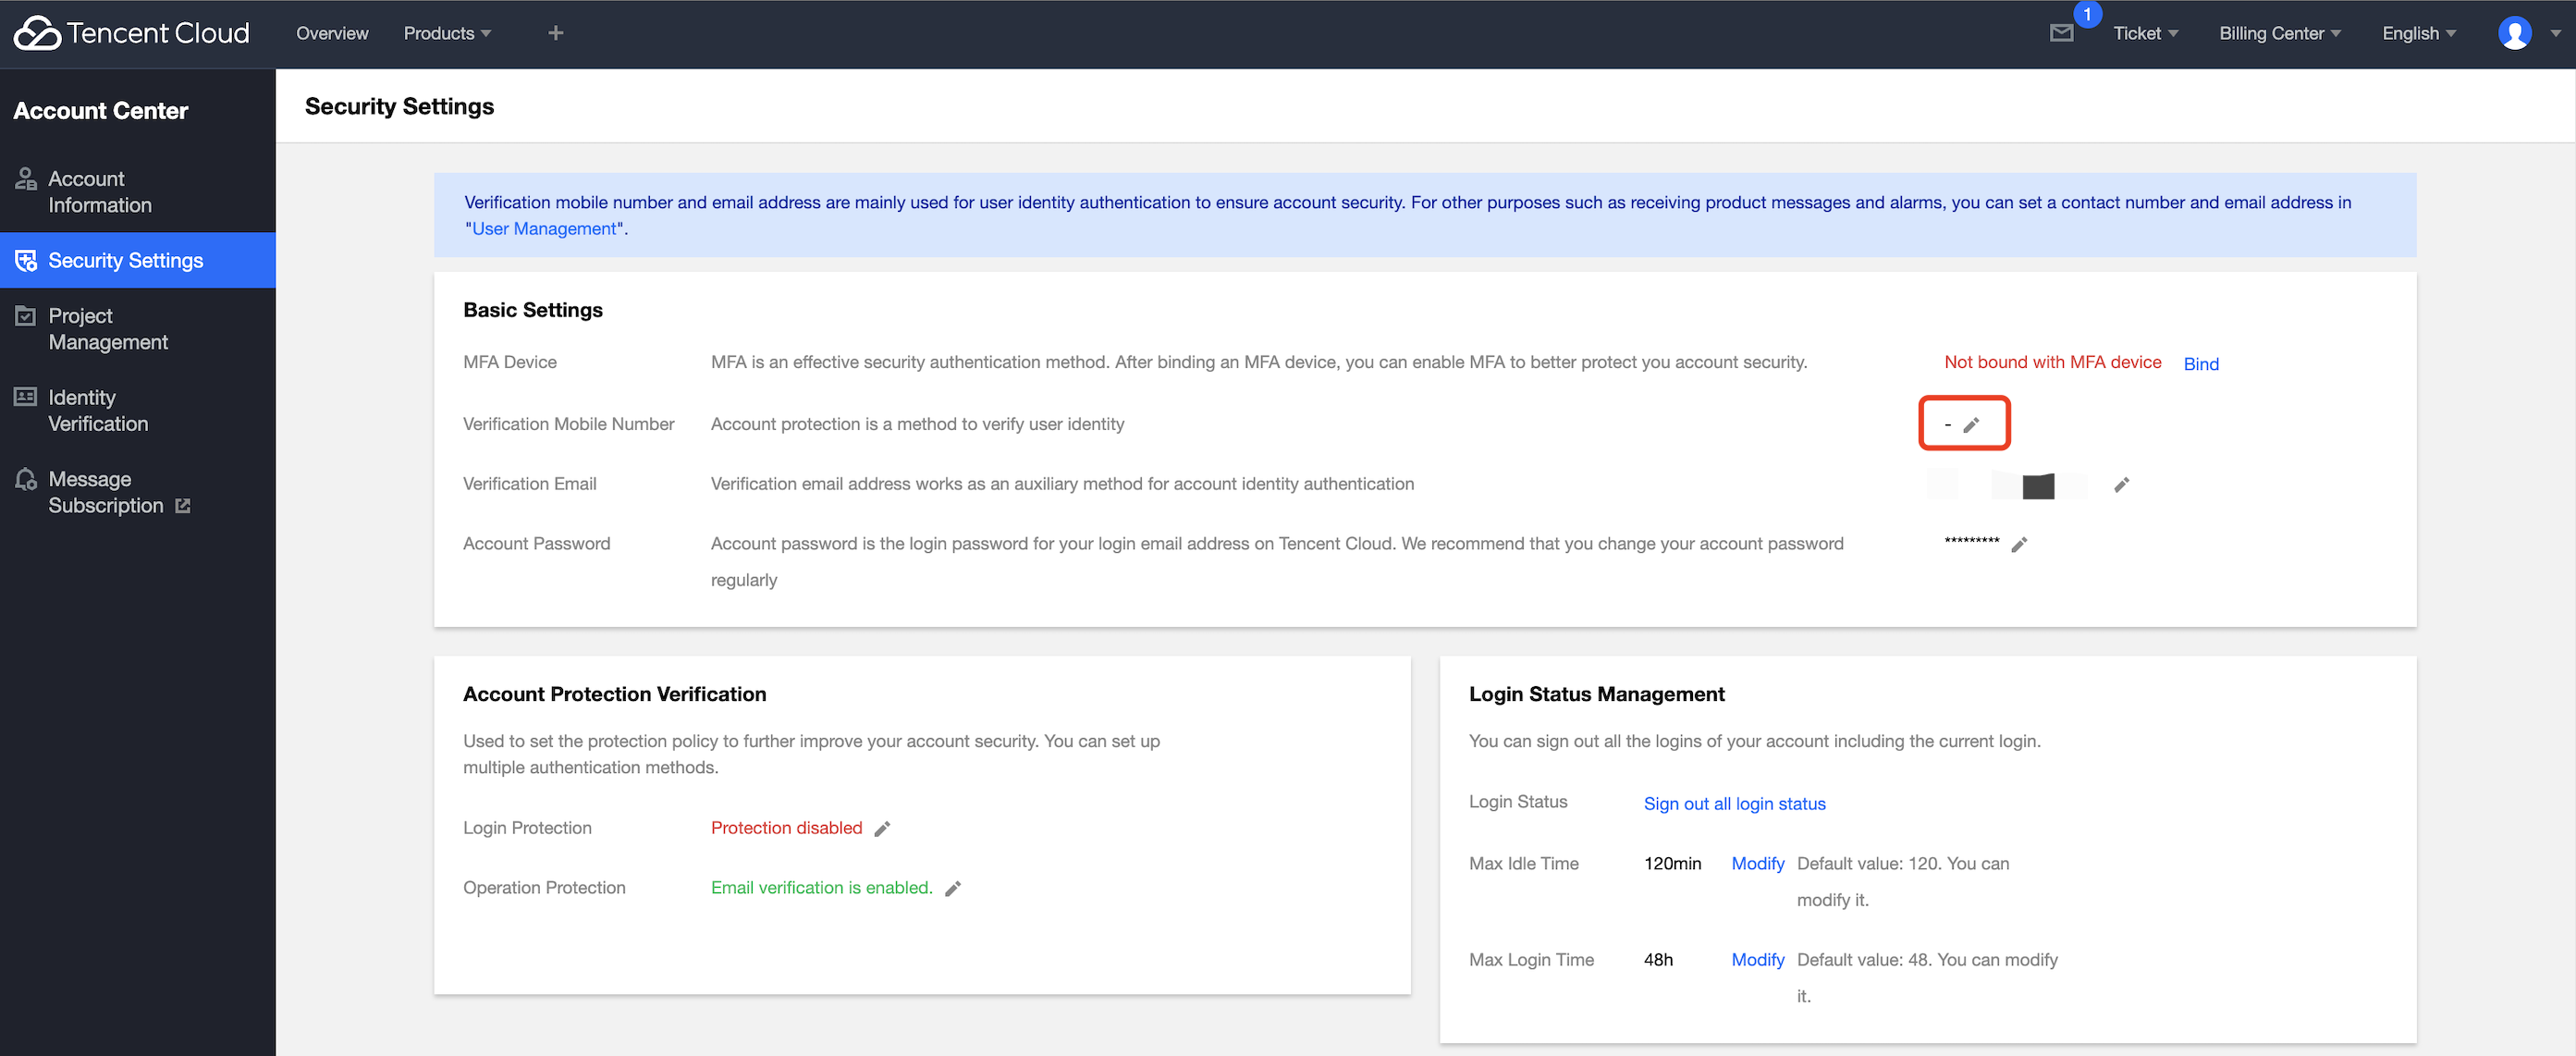Open the Overview page

click(x=332, y=33)
